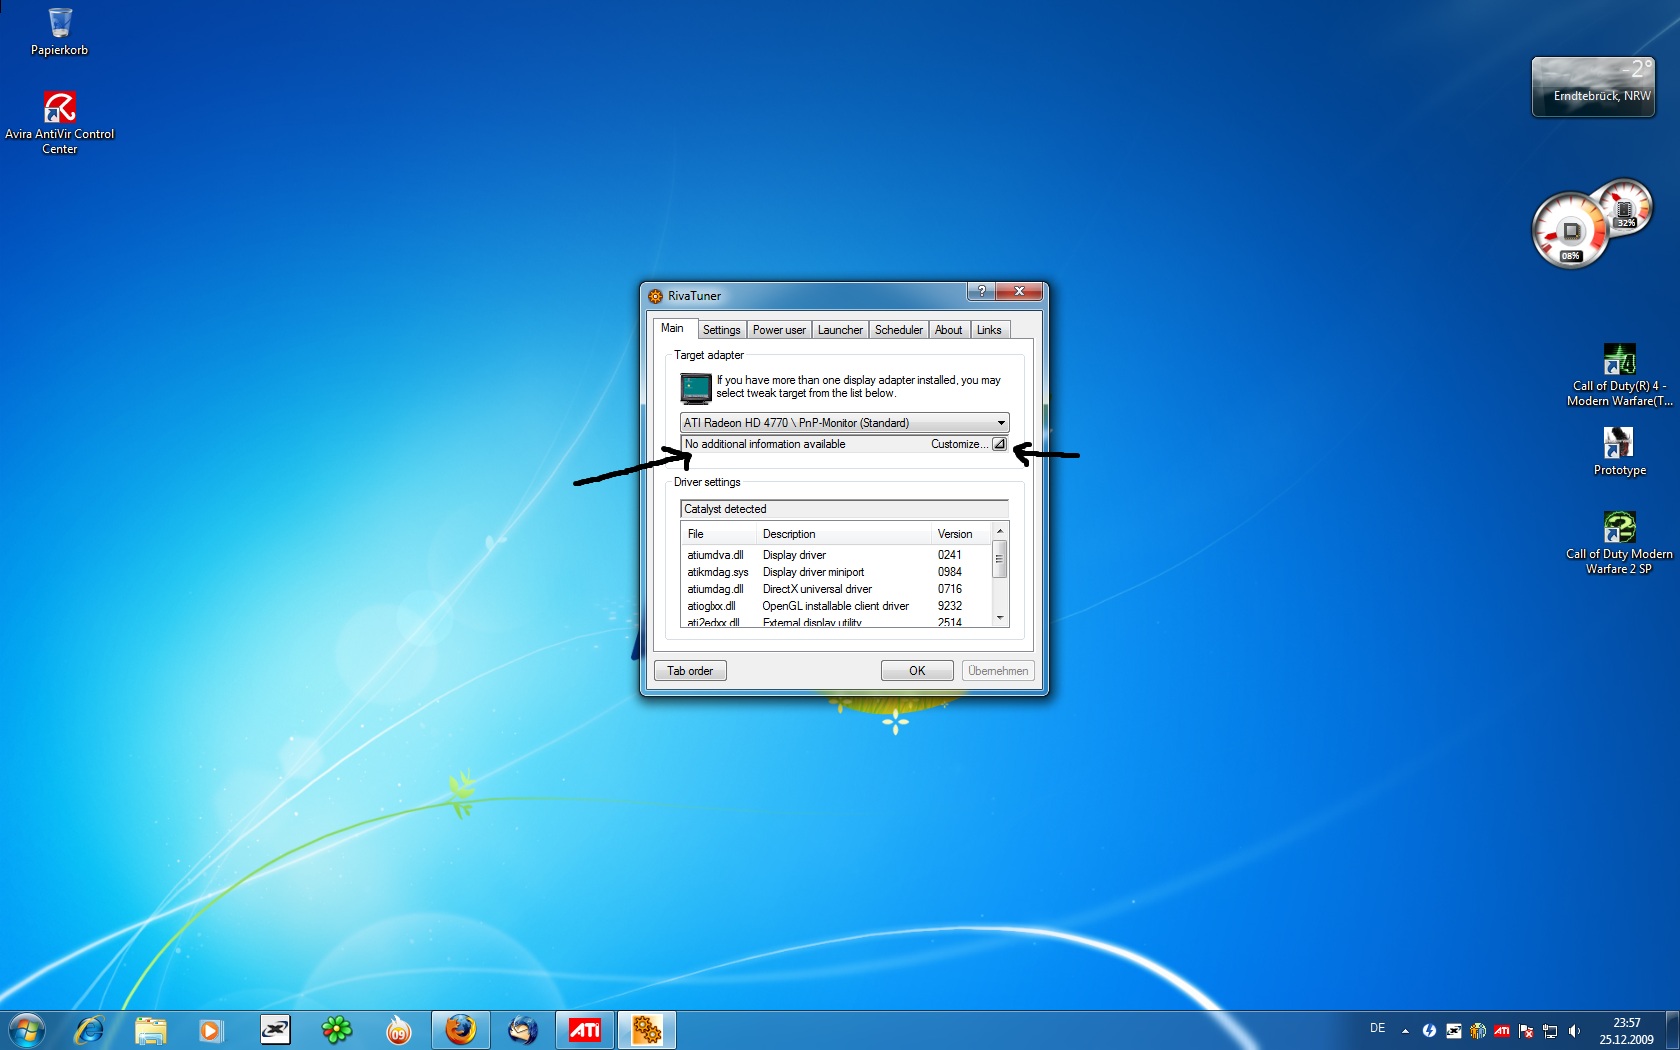The width and height of the screenshot is (1680, 1050).
Task: Open Avira AntiVir Control Center shortcut
Action: (59, 122)
